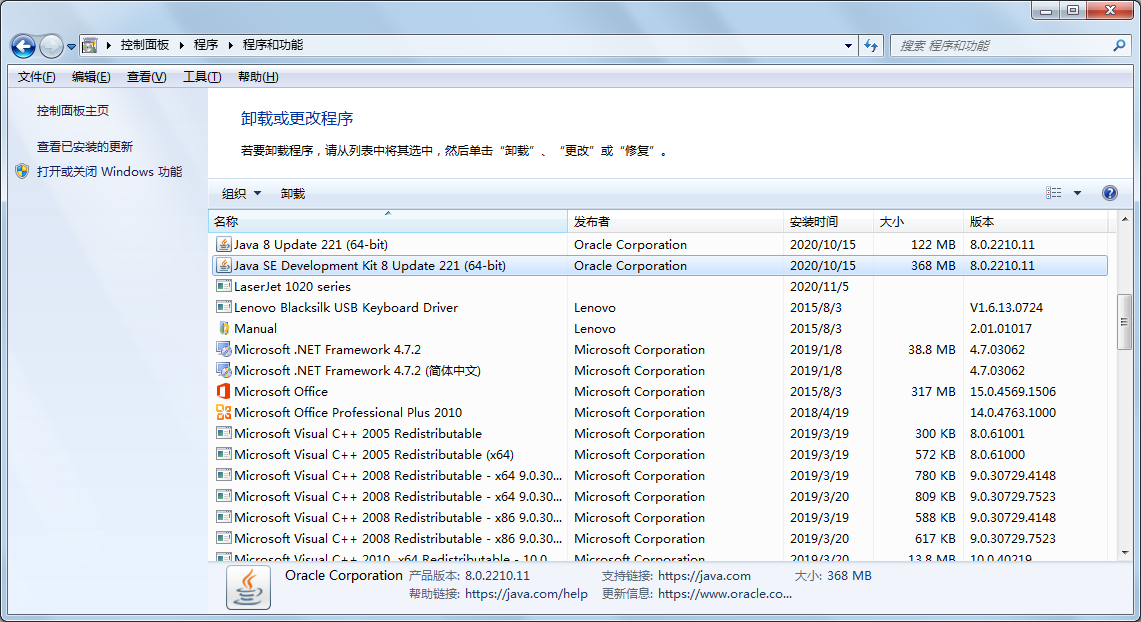Viewport: 1141px width, 622px height.
Task: Maximize the window
Action: (1073, 10)
